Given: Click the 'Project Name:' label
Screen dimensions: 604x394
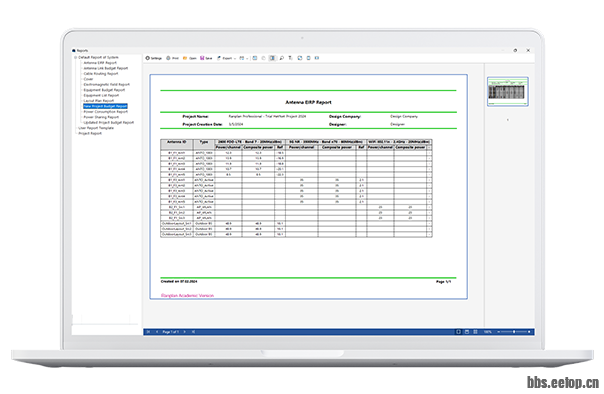Looking at the screenshot, I should [196, 116].
